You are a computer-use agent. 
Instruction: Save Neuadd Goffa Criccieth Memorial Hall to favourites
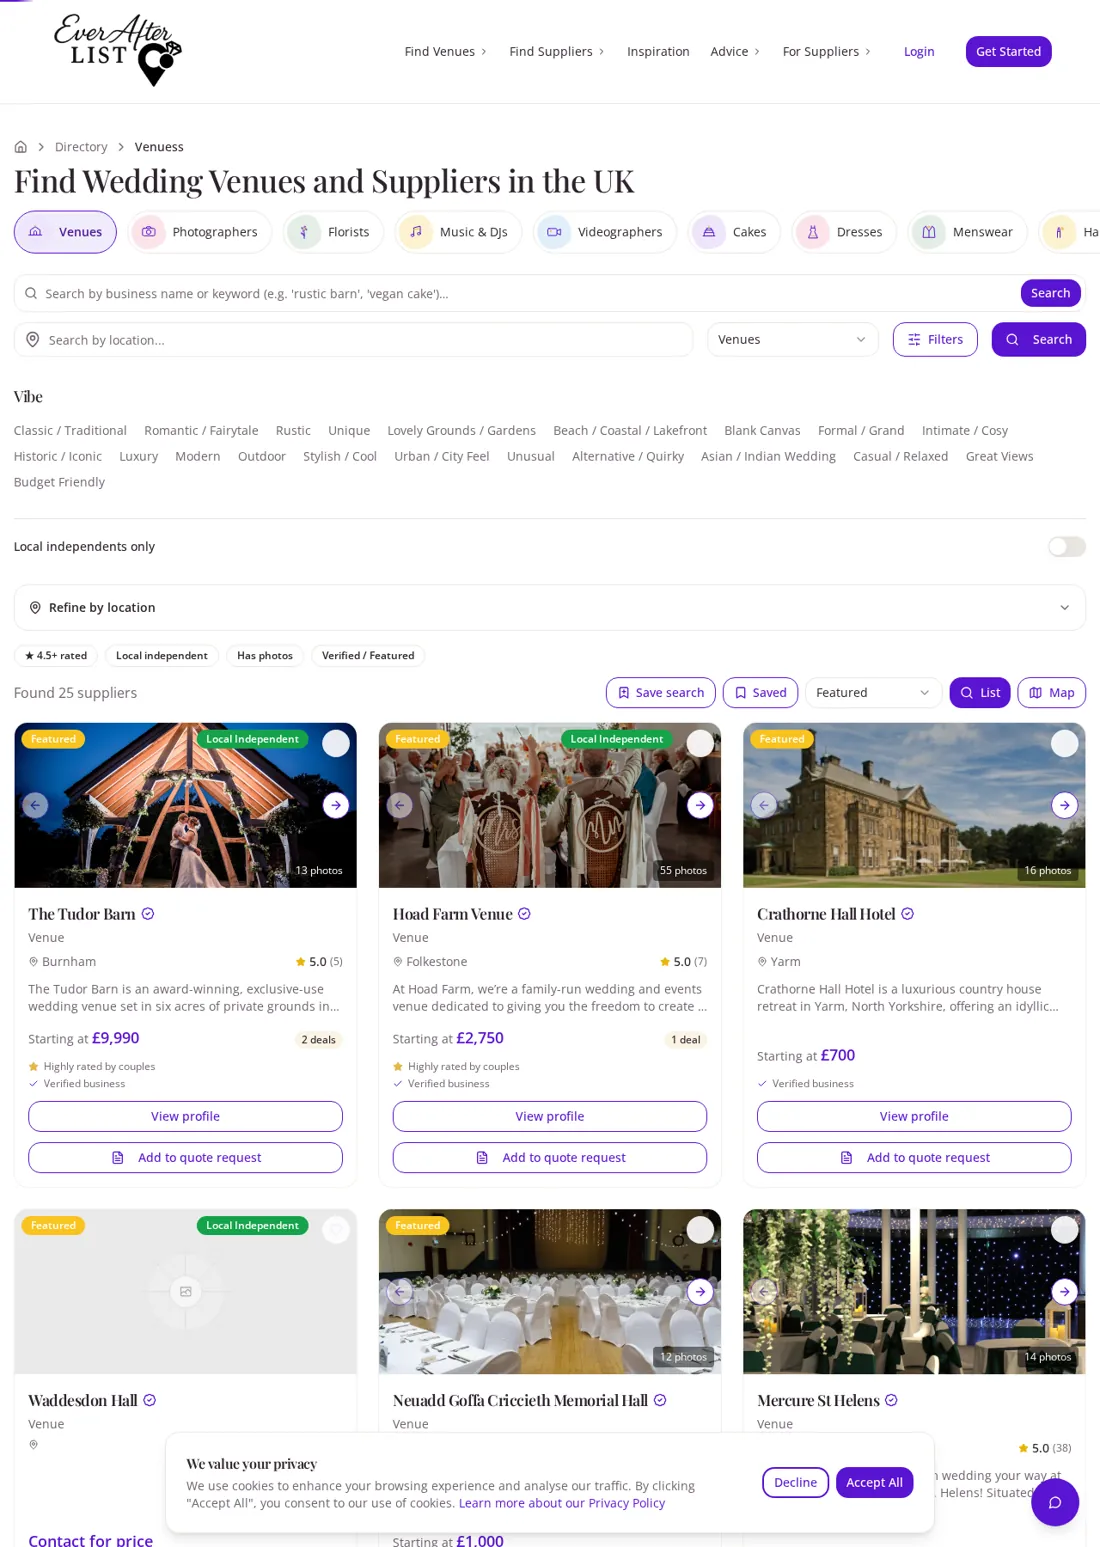[700, 1229]
